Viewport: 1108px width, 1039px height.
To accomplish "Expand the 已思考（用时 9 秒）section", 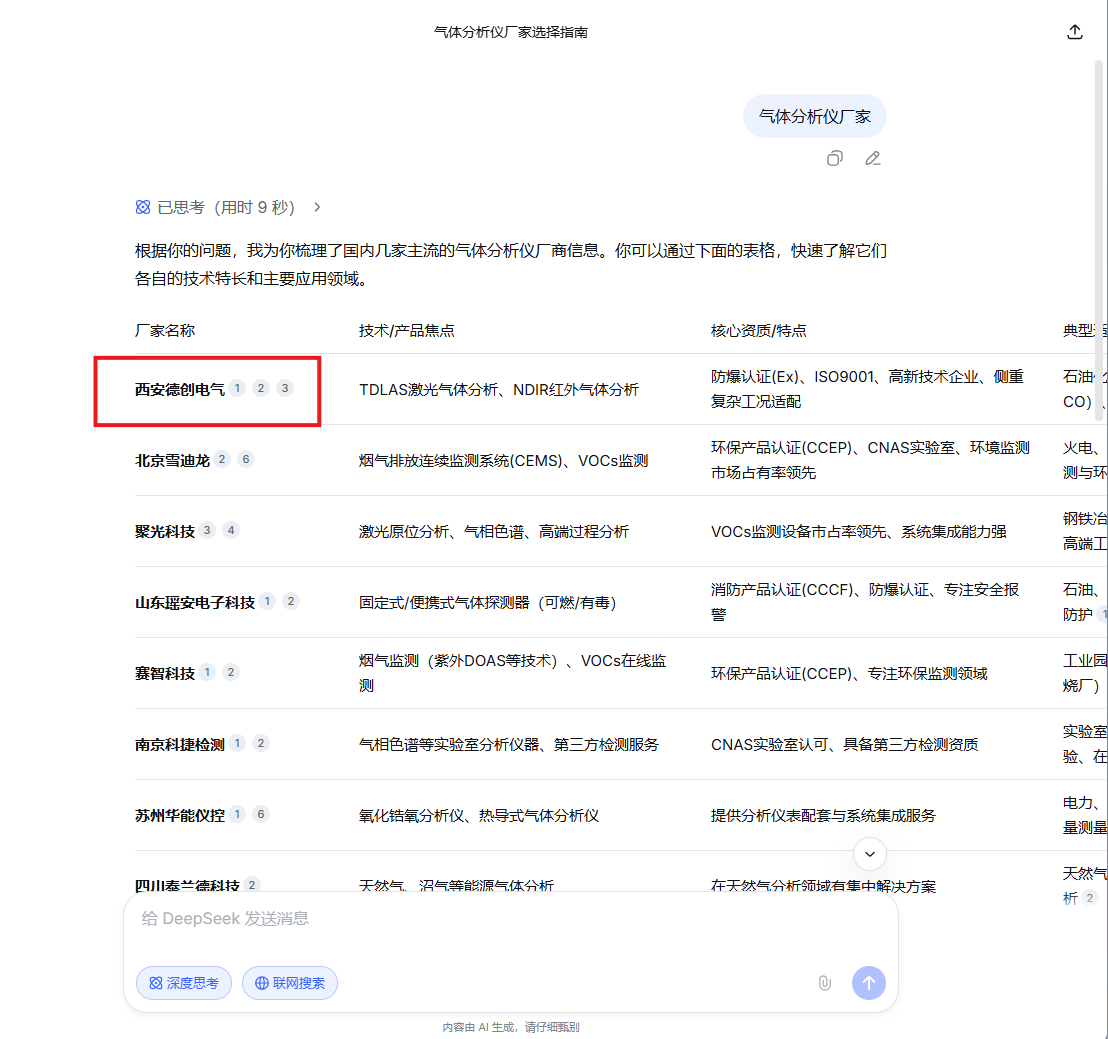I will (x=225, y=207).
